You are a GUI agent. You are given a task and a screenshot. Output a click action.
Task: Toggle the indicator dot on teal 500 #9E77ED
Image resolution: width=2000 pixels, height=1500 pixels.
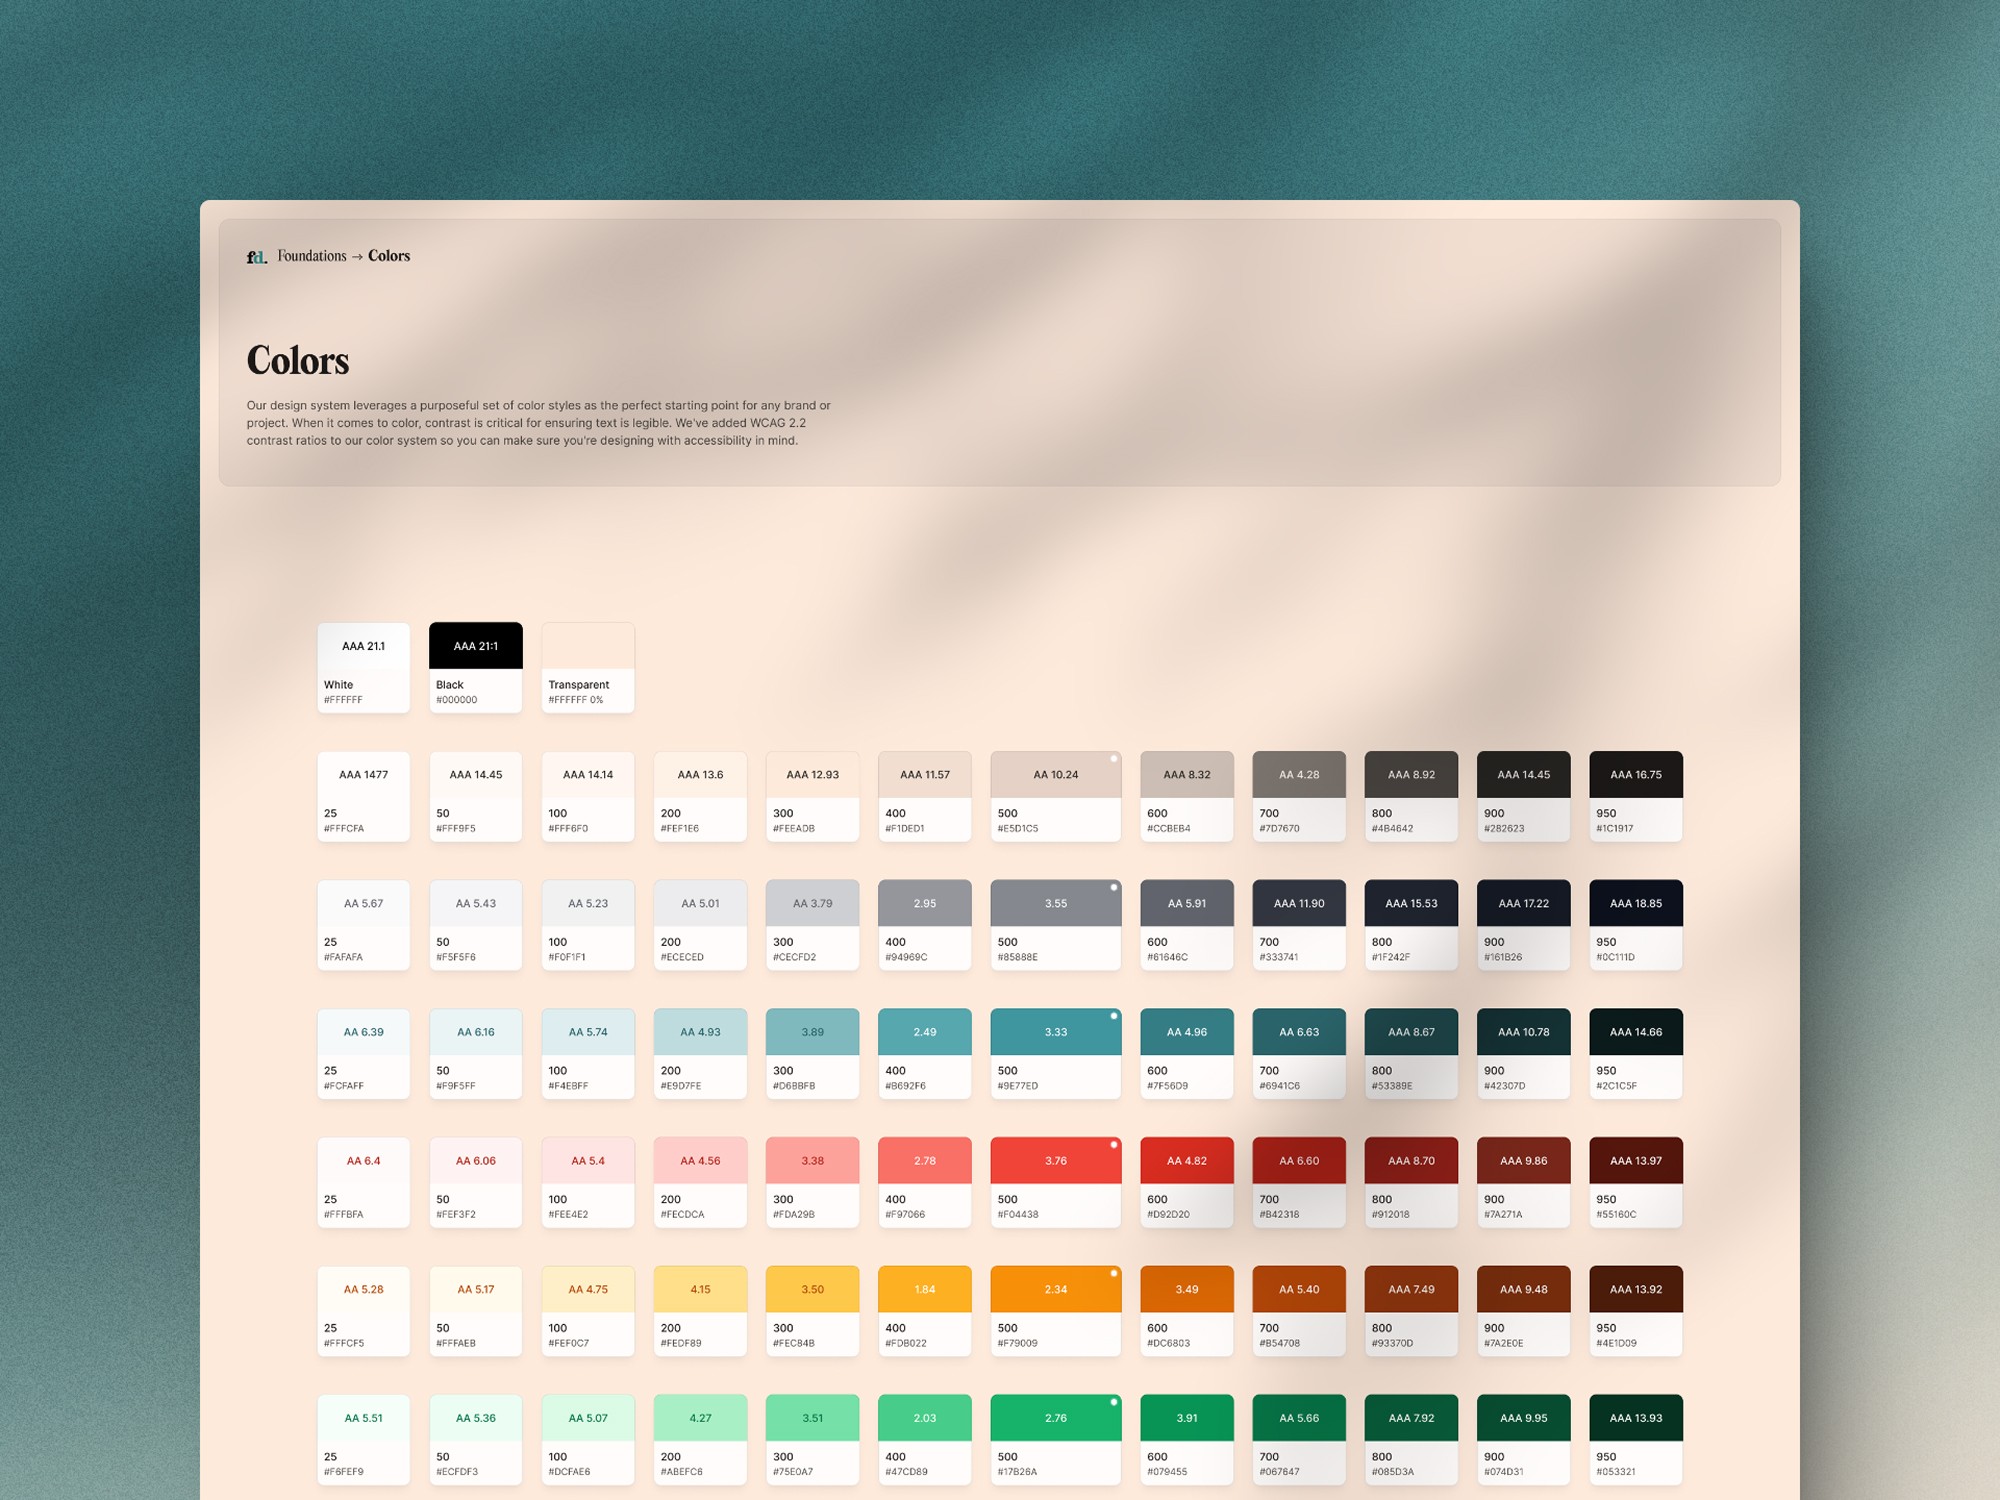point(1113,1018)
